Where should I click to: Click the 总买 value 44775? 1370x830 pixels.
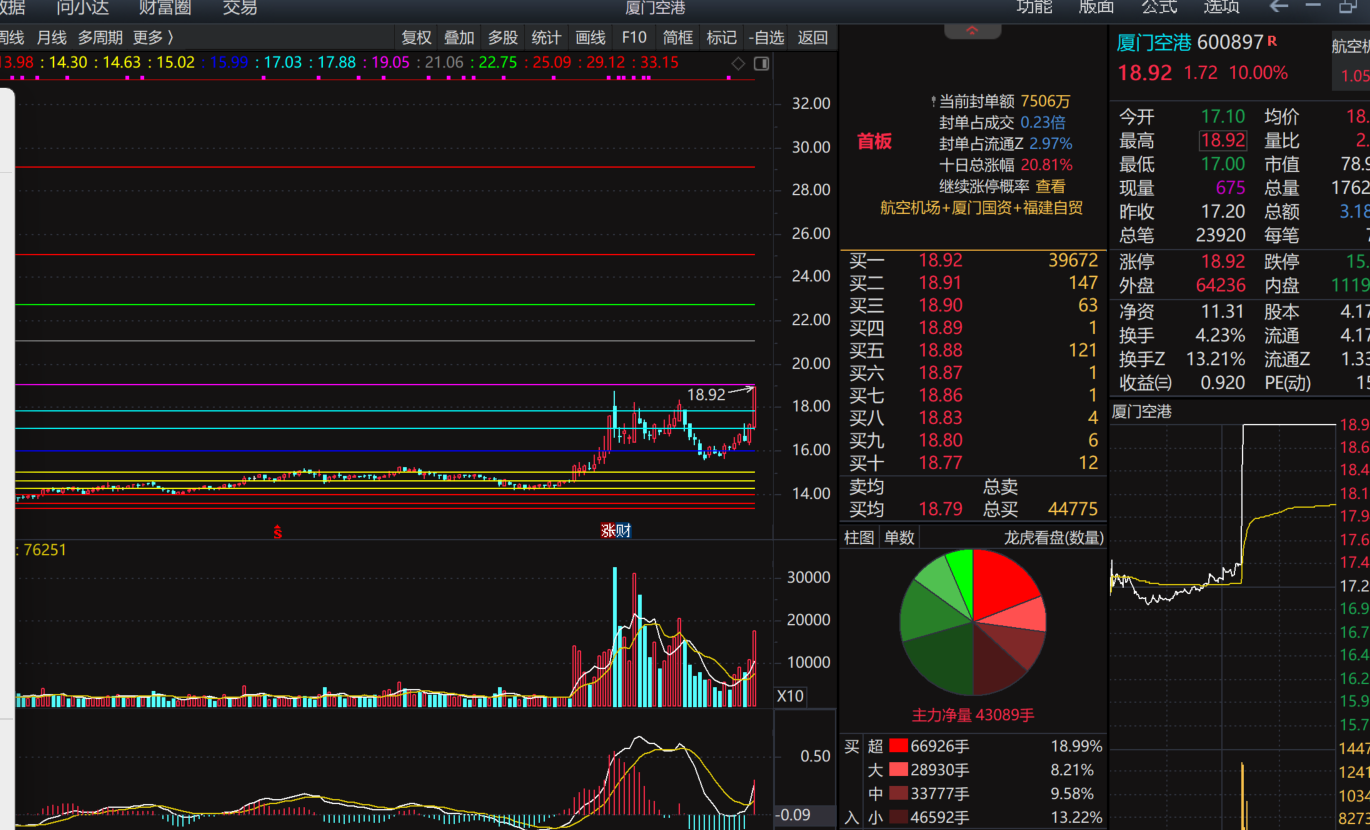pos(1072,509)
